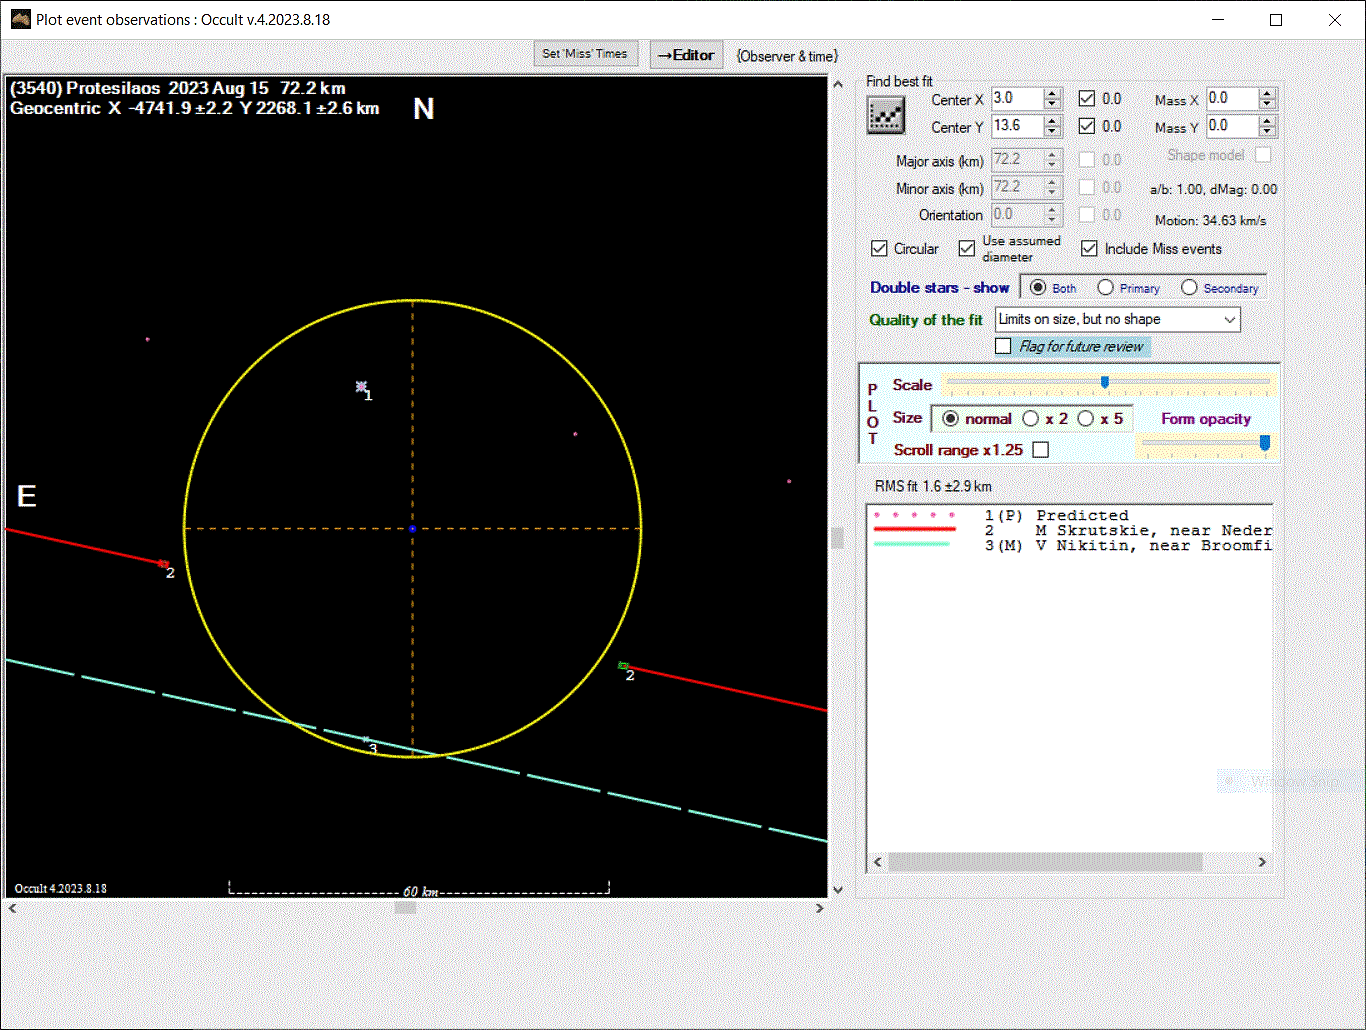Click the 'Geocentric X' coordinates line

click(x=194, y=108)
